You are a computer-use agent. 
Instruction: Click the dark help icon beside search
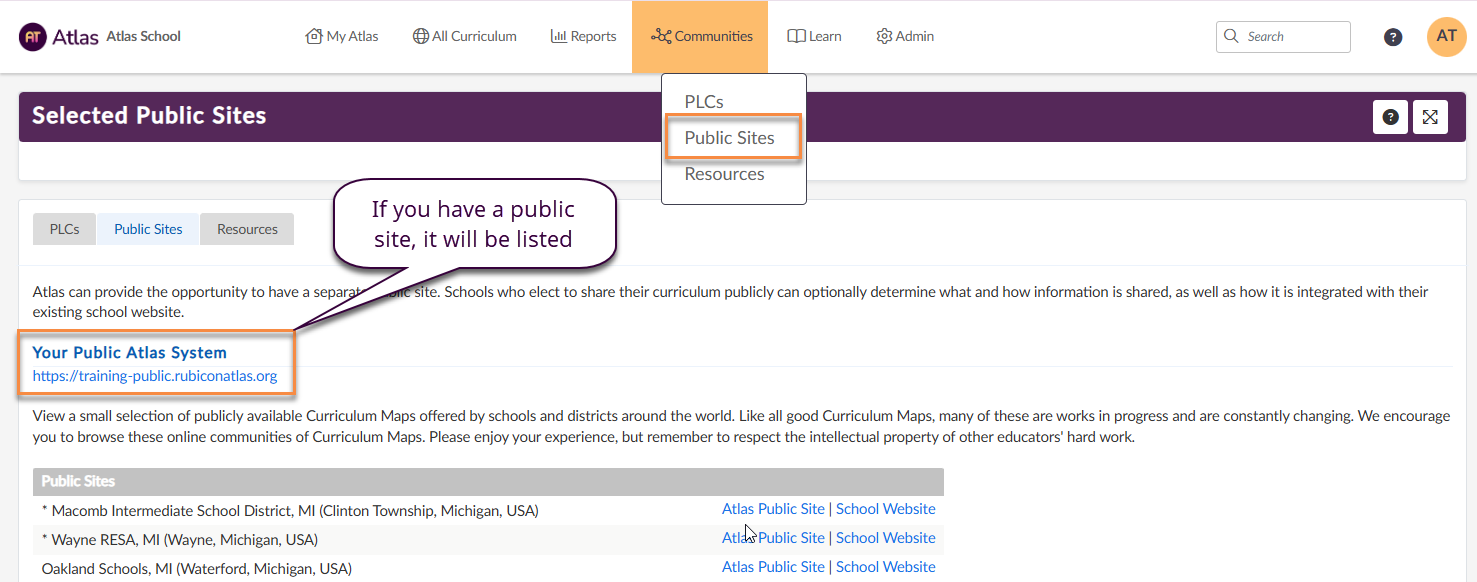1393,37
